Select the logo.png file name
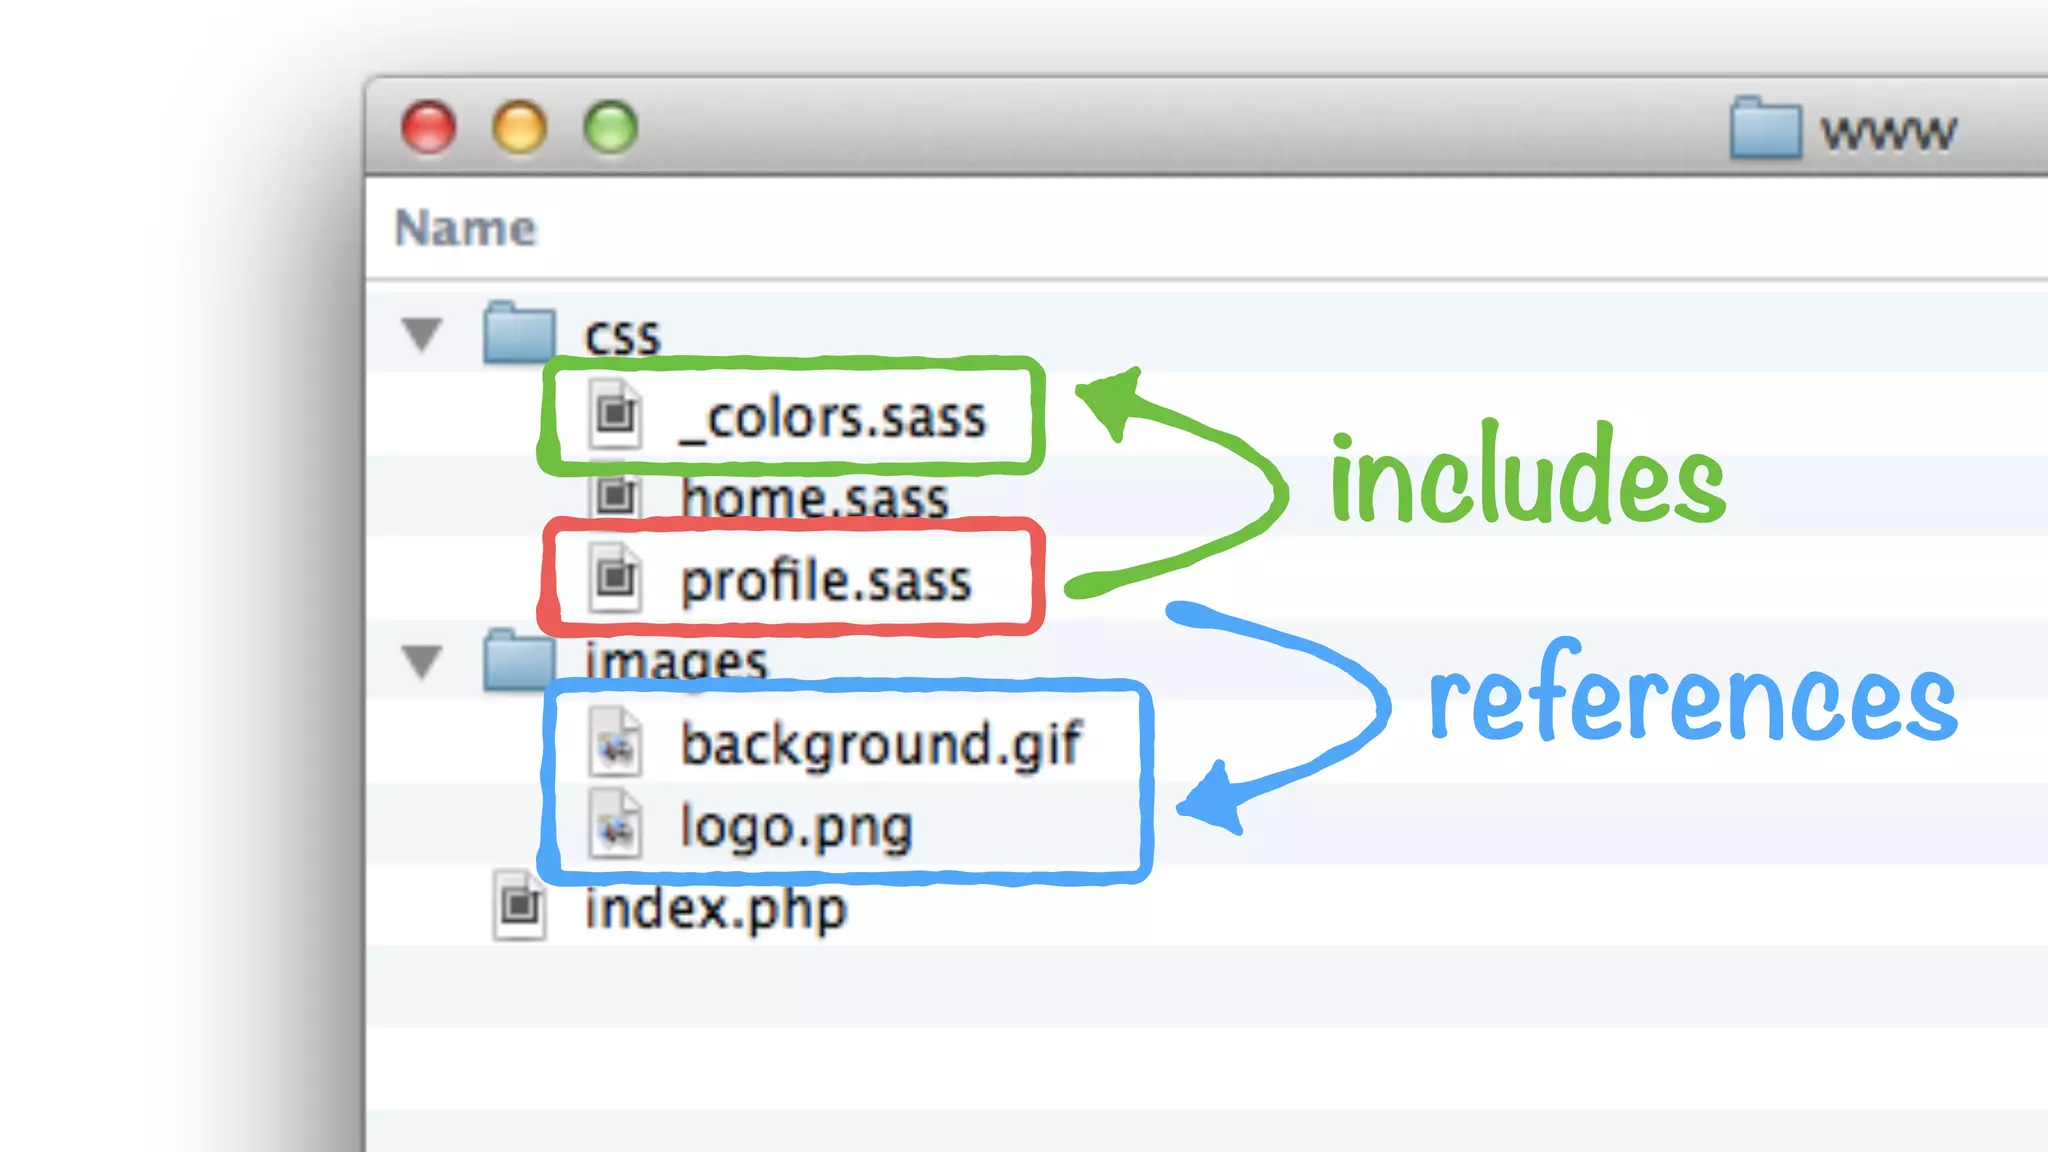 (796, 826)
